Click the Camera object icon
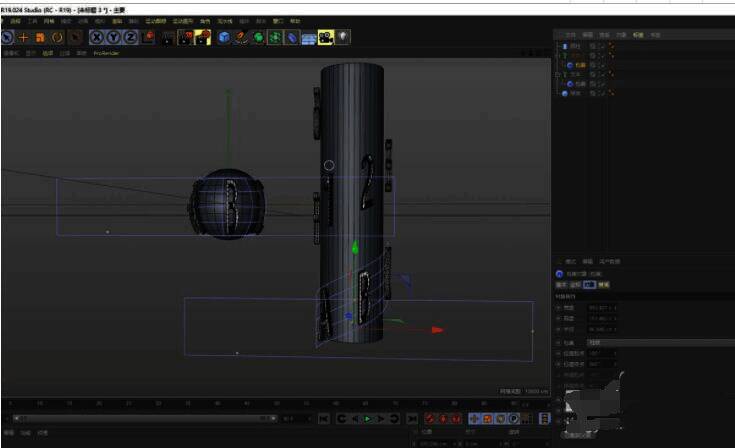The width and height of the screenshot is (735, 448). 325,37
